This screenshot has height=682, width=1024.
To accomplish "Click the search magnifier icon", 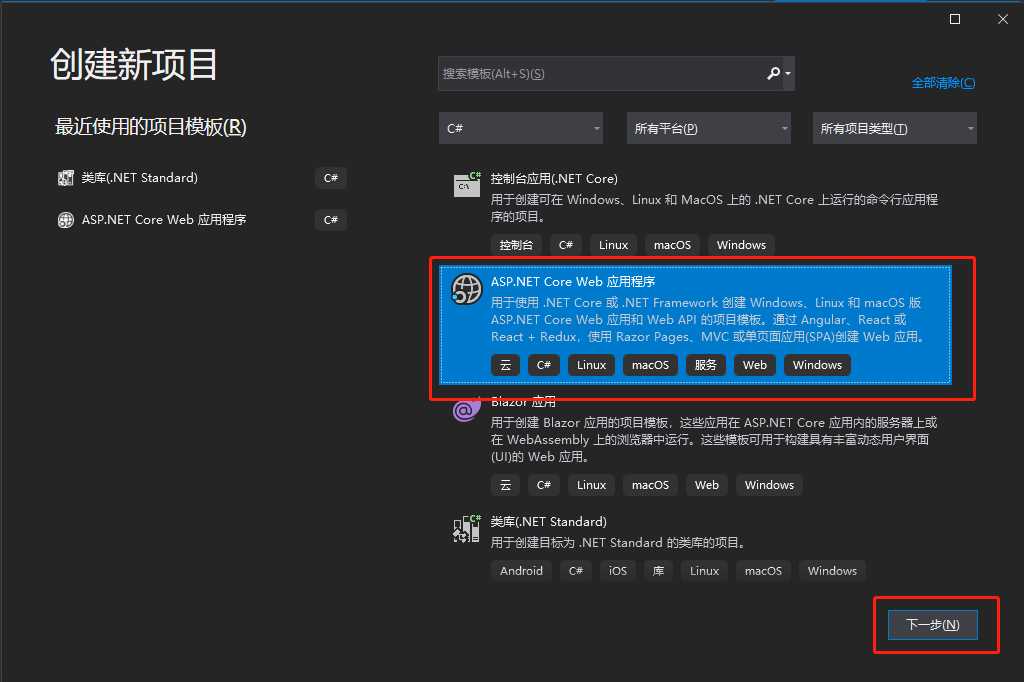I will coord(773,73).
